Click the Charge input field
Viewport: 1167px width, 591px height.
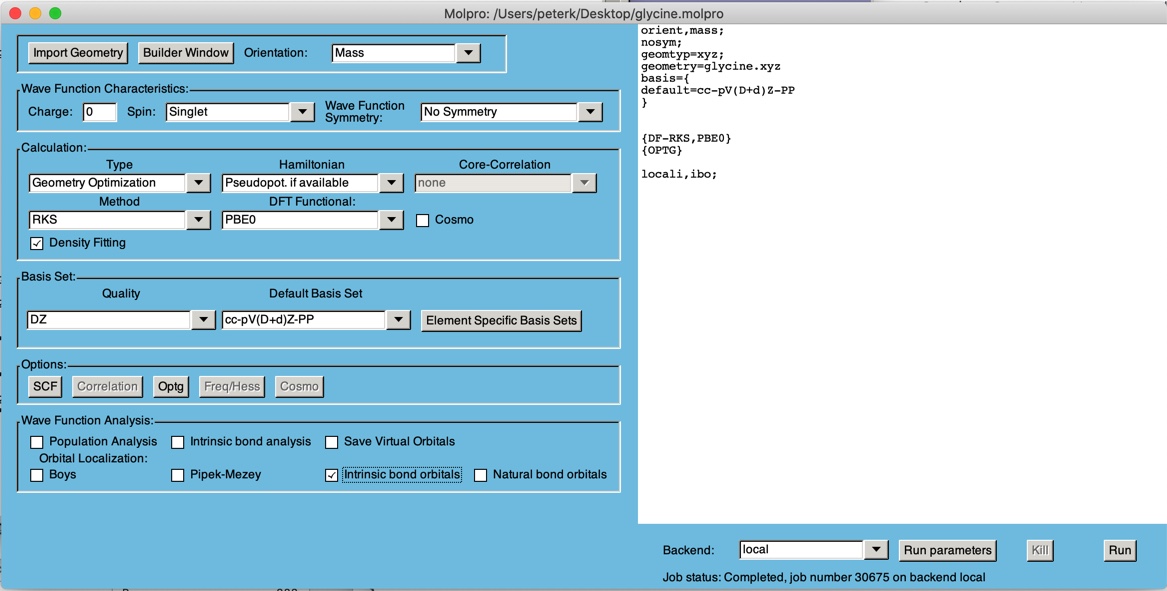99,112
